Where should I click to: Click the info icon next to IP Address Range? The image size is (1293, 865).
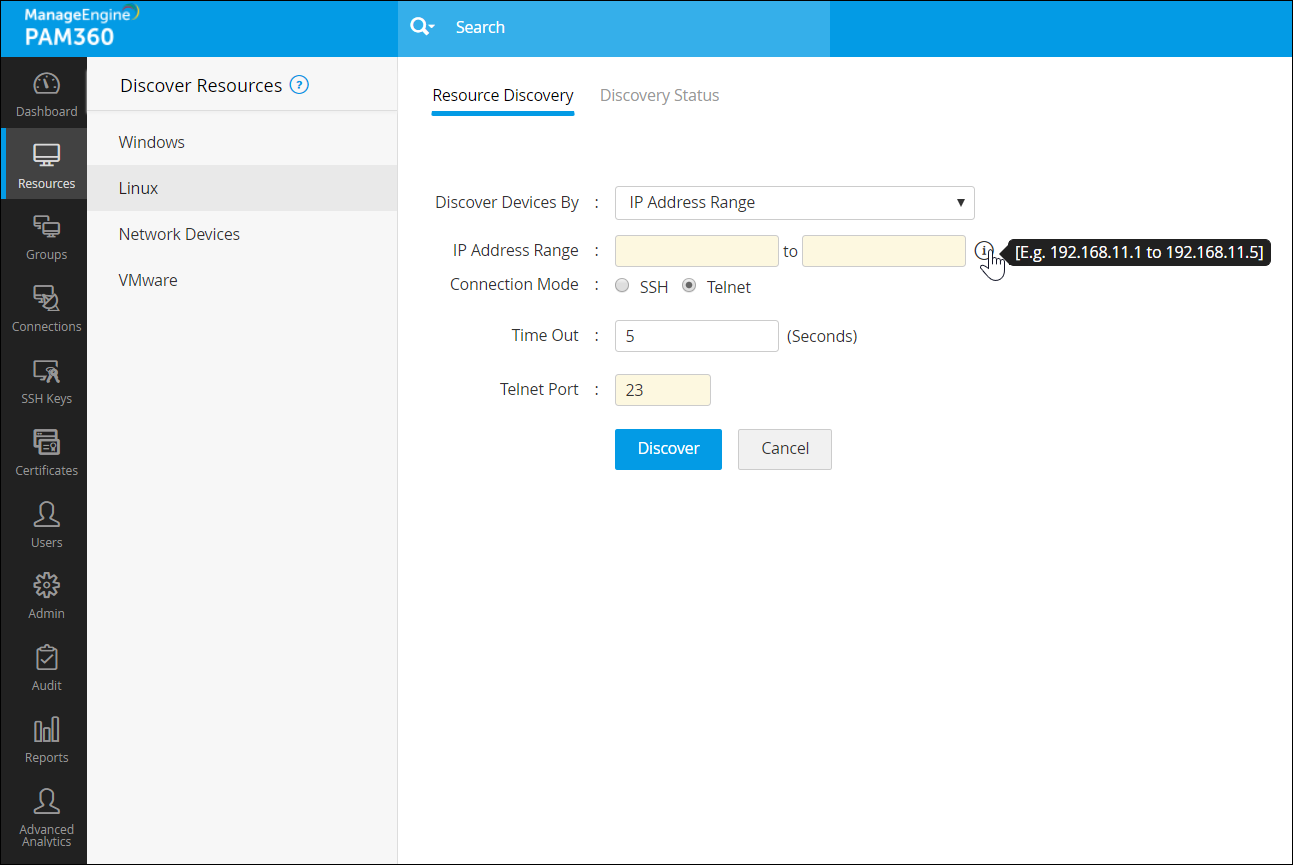point(986,251)
